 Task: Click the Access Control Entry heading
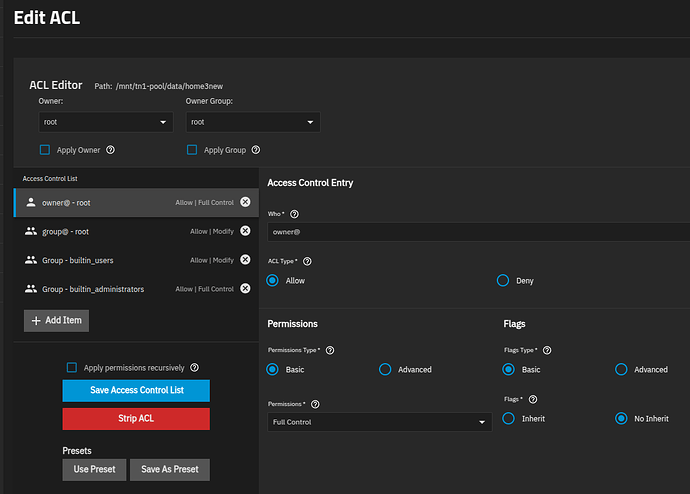310,183
